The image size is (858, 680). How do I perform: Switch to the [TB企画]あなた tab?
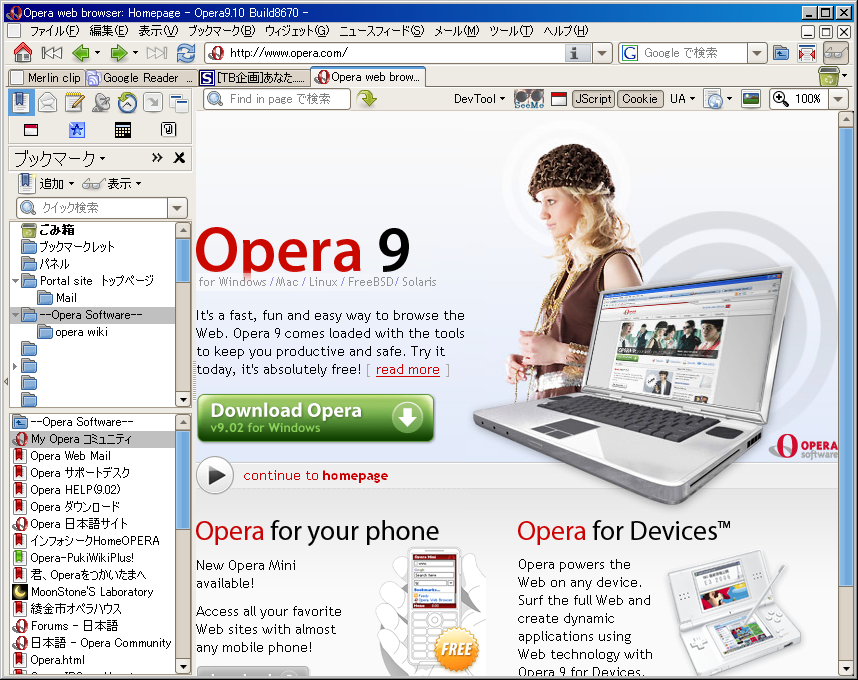coord(253,78)
